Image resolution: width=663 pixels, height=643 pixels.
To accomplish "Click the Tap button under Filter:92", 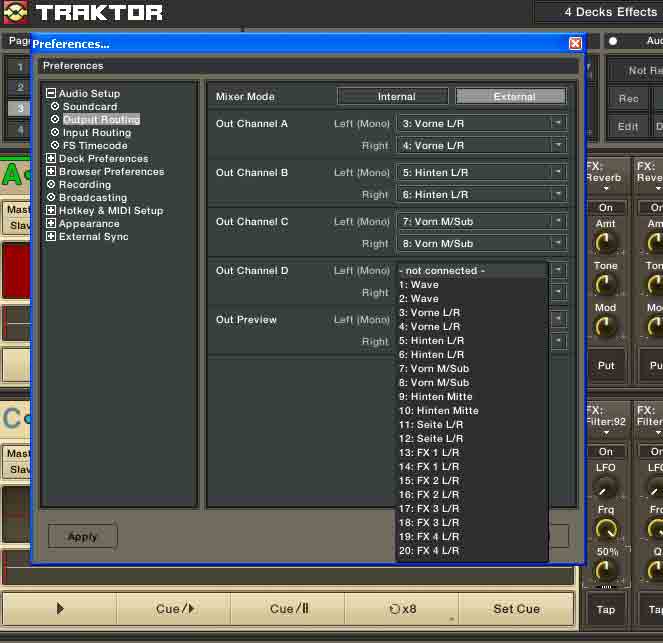I will (x=605, y=610).
